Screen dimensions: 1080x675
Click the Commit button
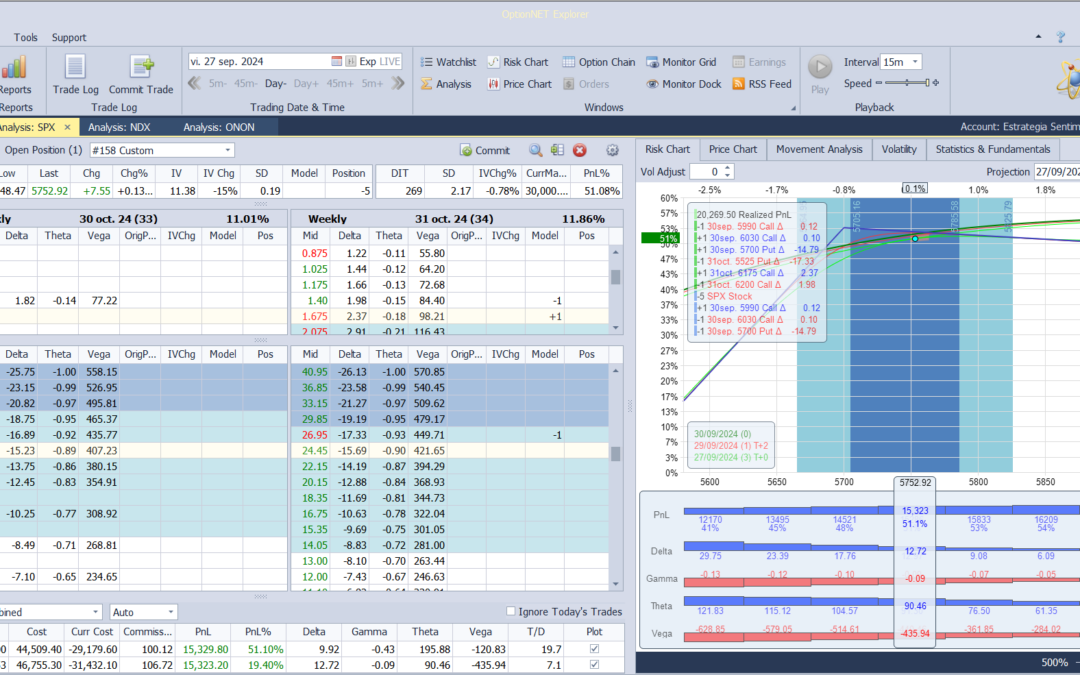(485, 150)
